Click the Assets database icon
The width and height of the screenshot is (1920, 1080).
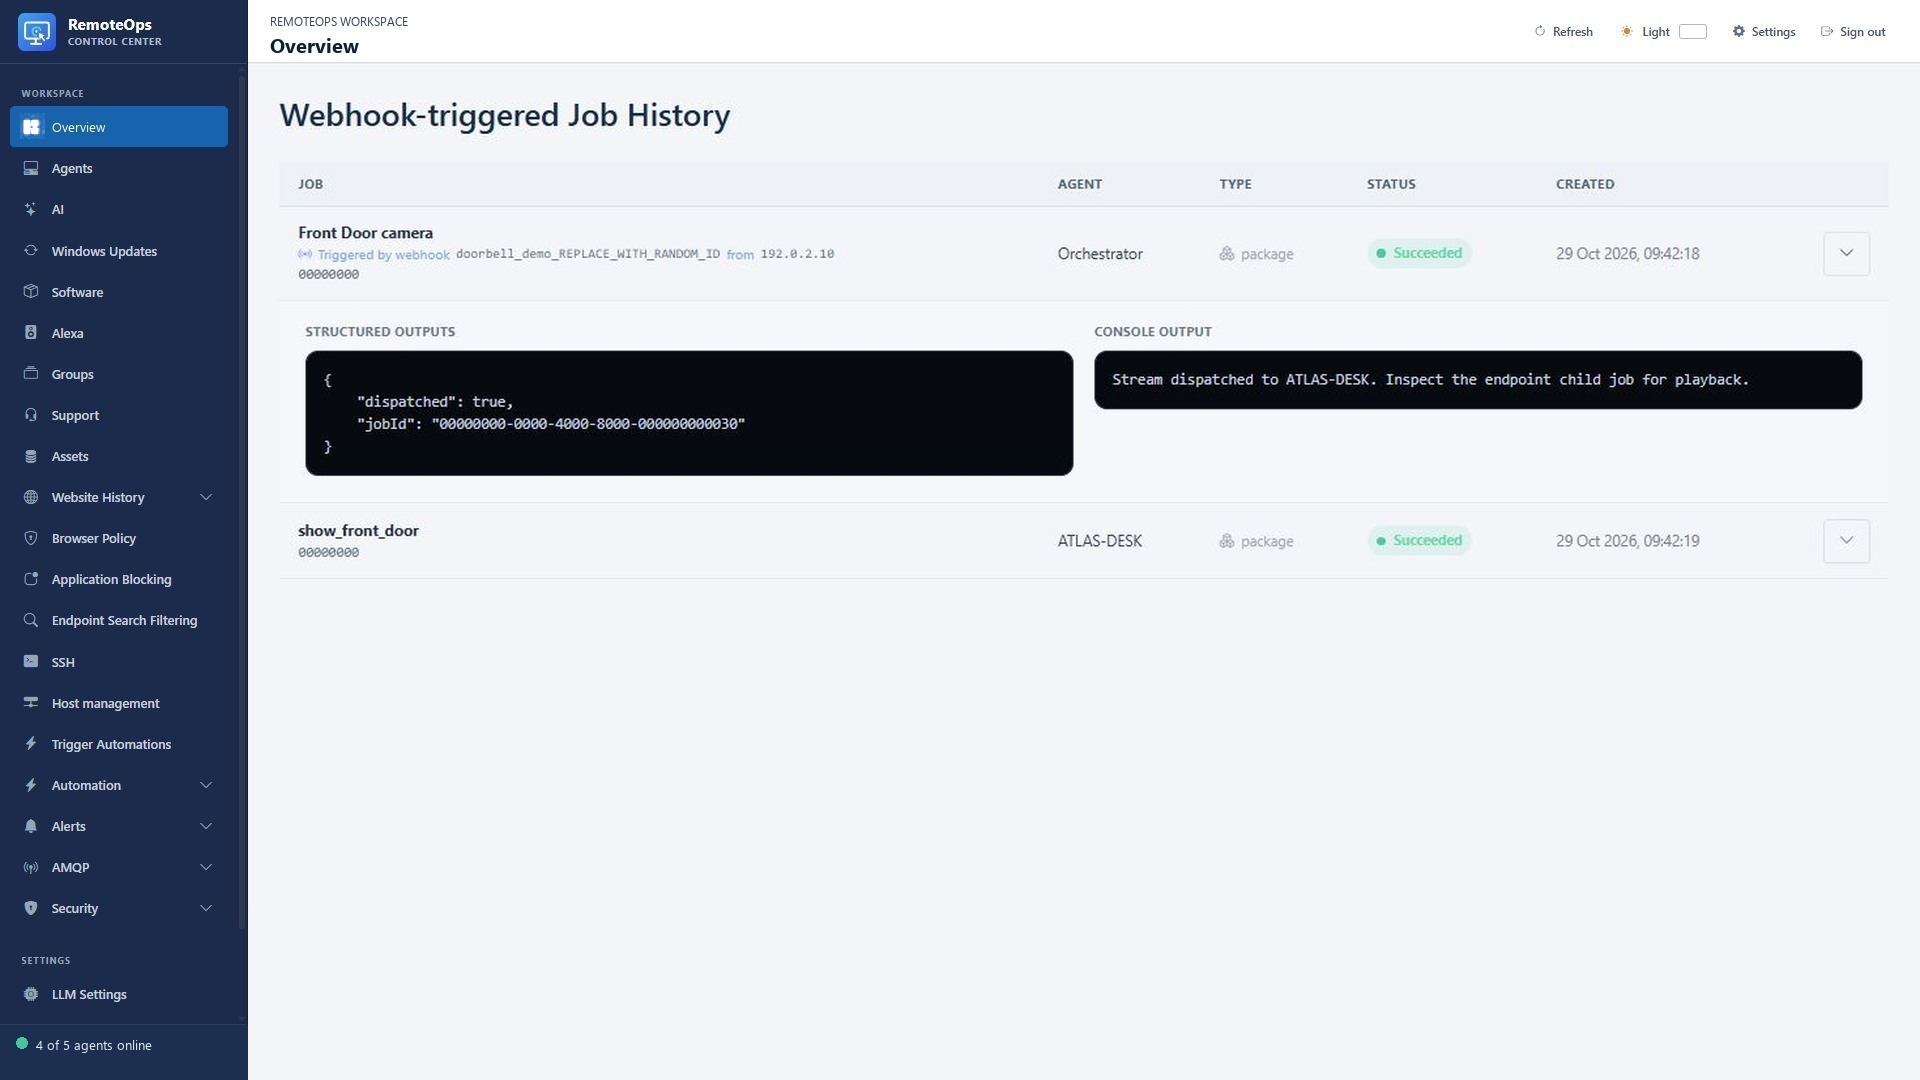tap(31, 456)
